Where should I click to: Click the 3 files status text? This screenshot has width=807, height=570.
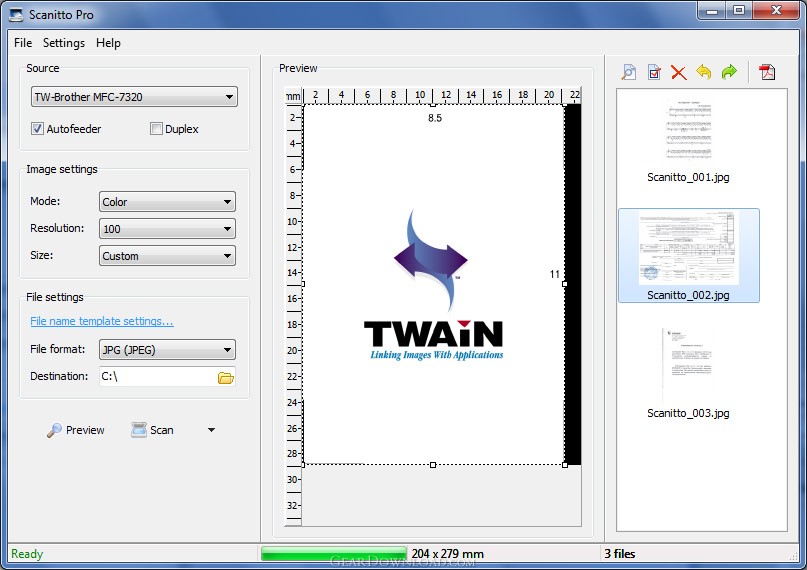click(x=620, y=554)
